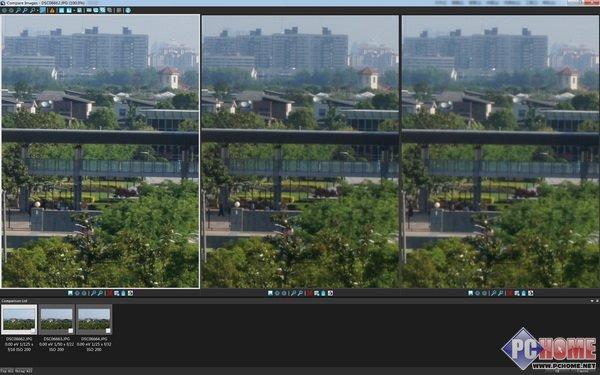
Task: Open the small dropdown arrow after third magnifier
Action: tap(38, 11)
